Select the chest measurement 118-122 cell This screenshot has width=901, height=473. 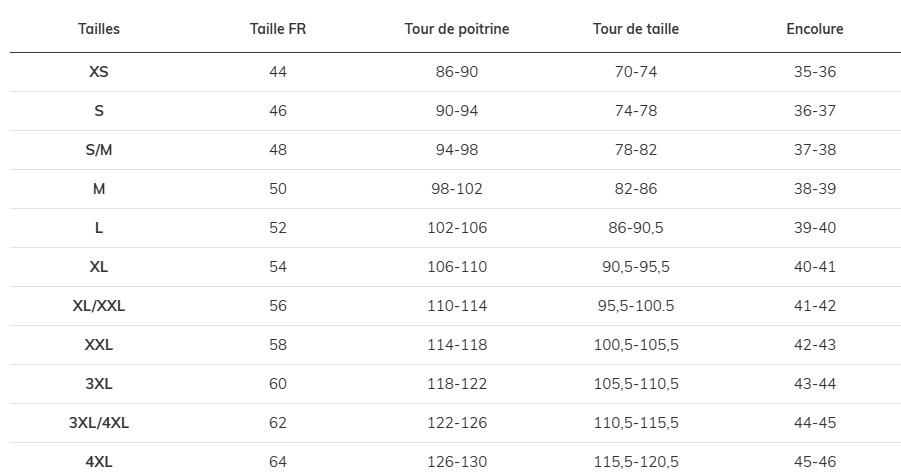coord(457,384)
